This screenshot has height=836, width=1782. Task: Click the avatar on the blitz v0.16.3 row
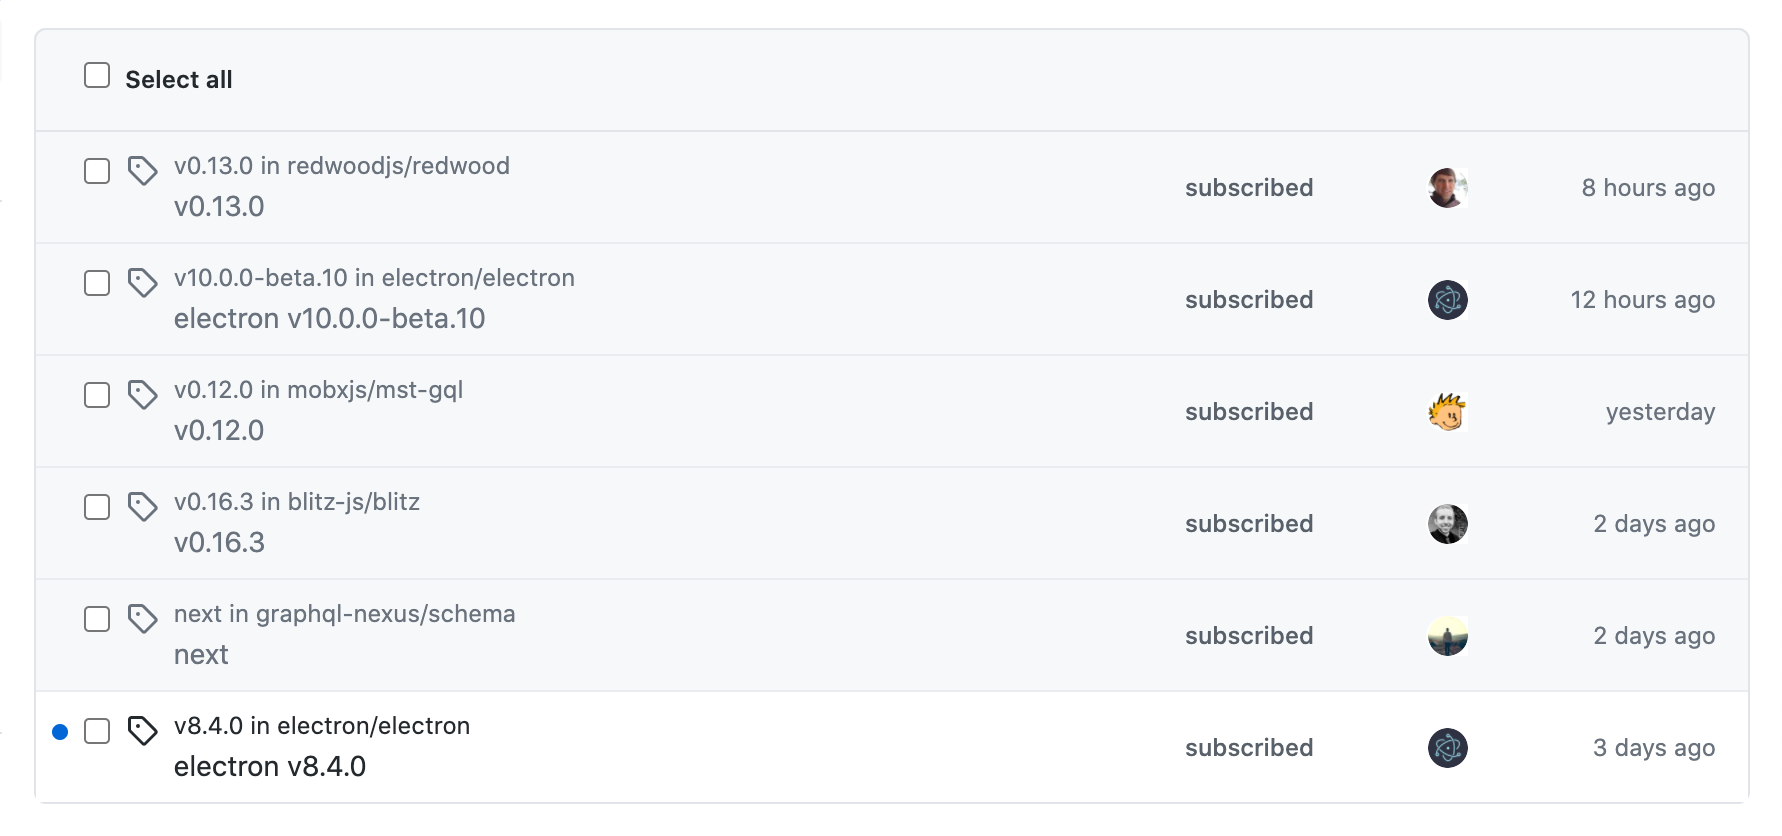1447,524
